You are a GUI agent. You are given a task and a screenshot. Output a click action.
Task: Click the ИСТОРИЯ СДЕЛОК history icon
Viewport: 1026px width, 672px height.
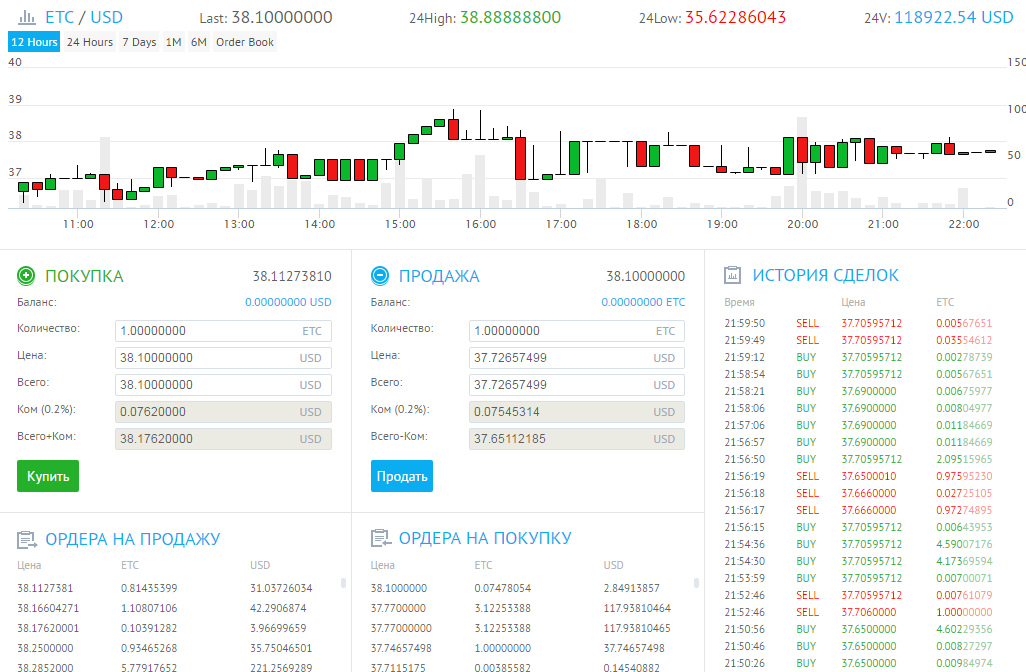point(733,275)
